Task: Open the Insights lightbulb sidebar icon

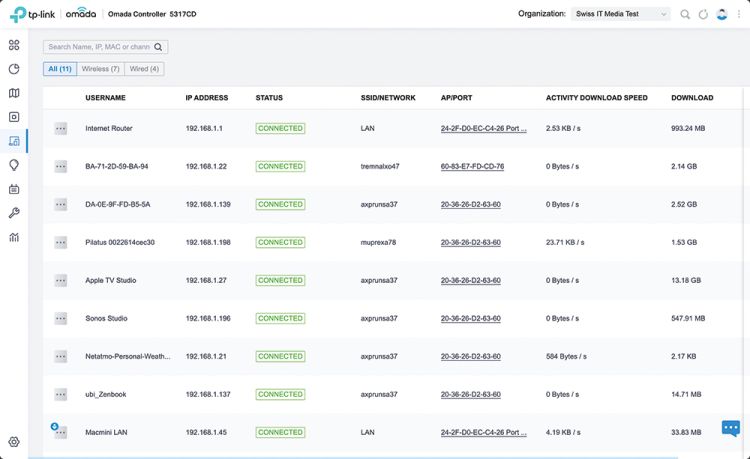Action: [14, 165]
